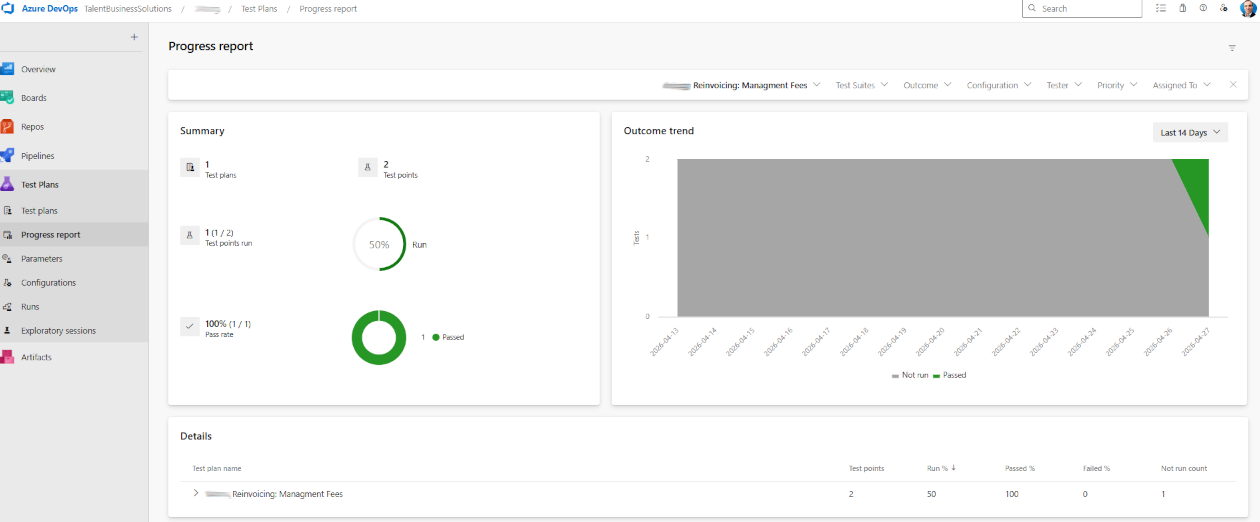Toggle the Passed trend legend swatch

(936, 375)
